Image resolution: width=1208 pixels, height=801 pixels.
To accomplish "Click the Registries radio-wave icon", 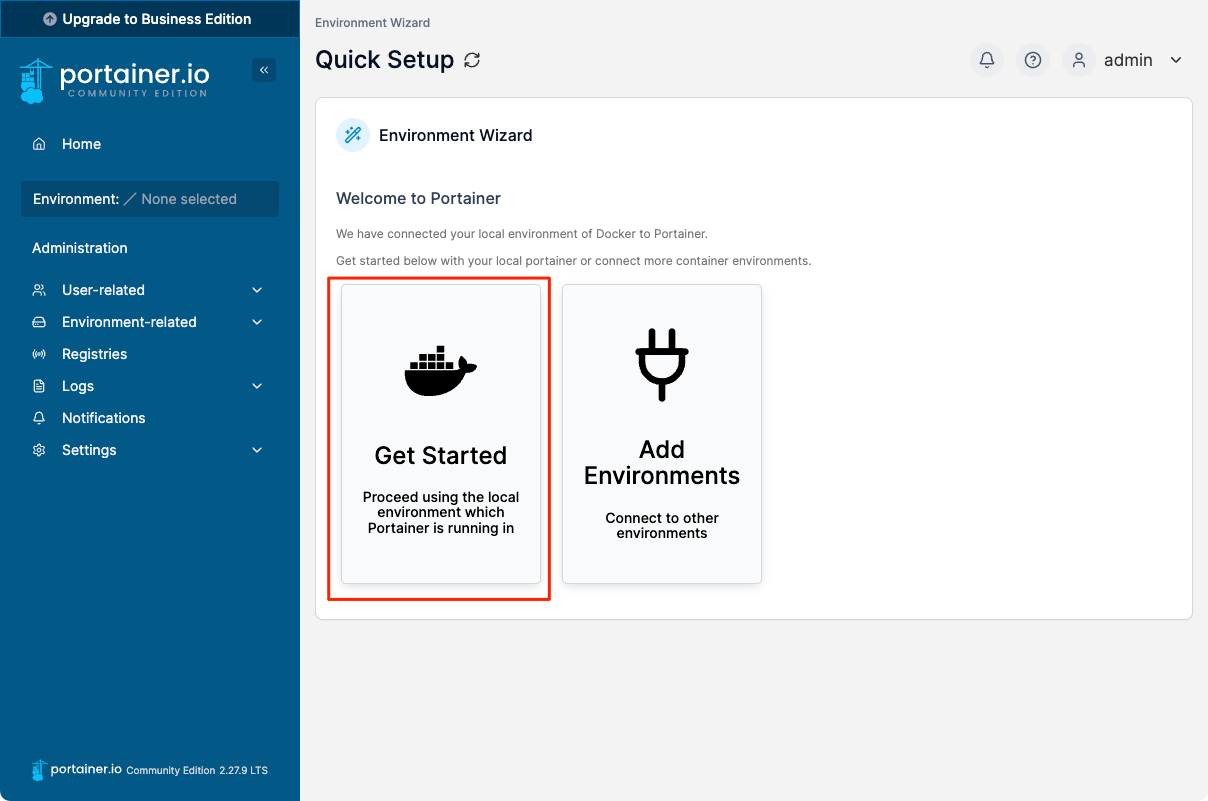I will [39, 354].
